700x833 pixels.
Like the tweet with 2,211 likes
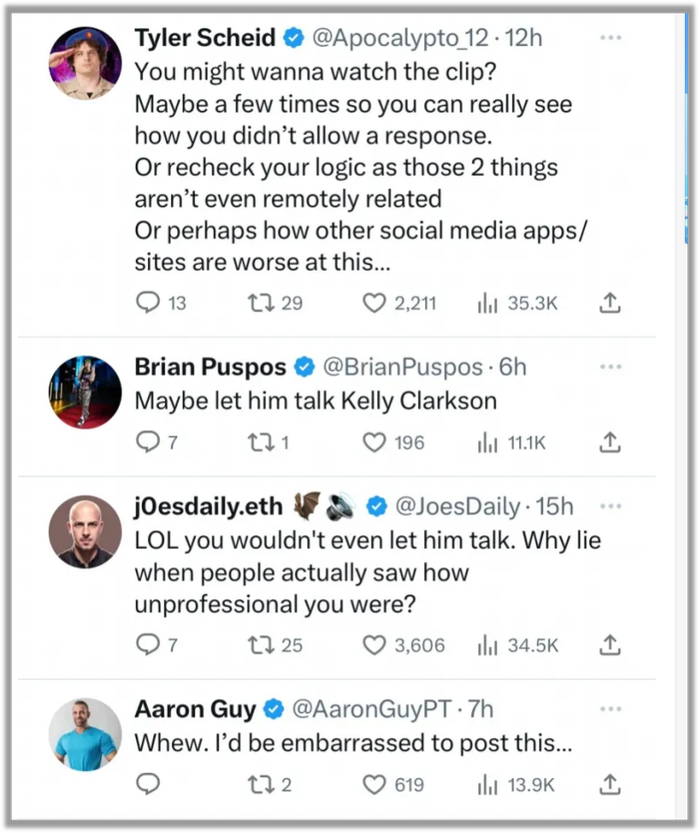(374, 302)
